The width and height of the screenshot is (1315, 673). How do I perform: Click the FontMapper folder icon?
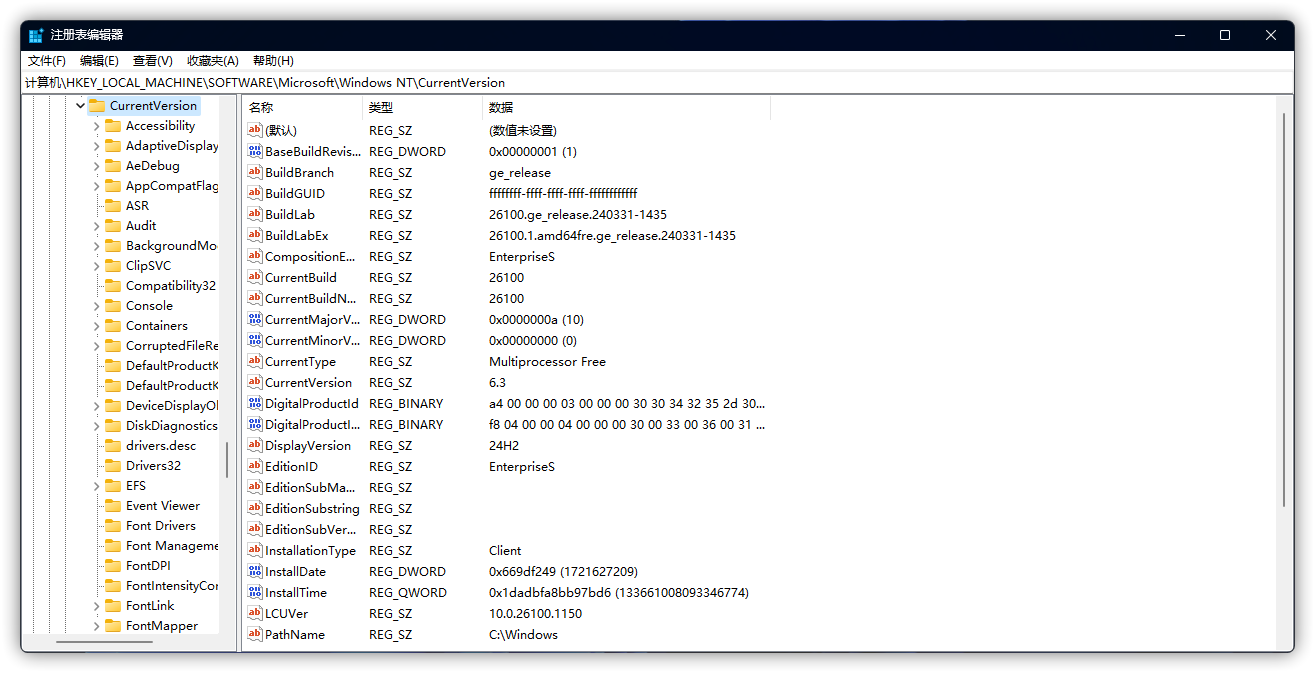point(113,625)
